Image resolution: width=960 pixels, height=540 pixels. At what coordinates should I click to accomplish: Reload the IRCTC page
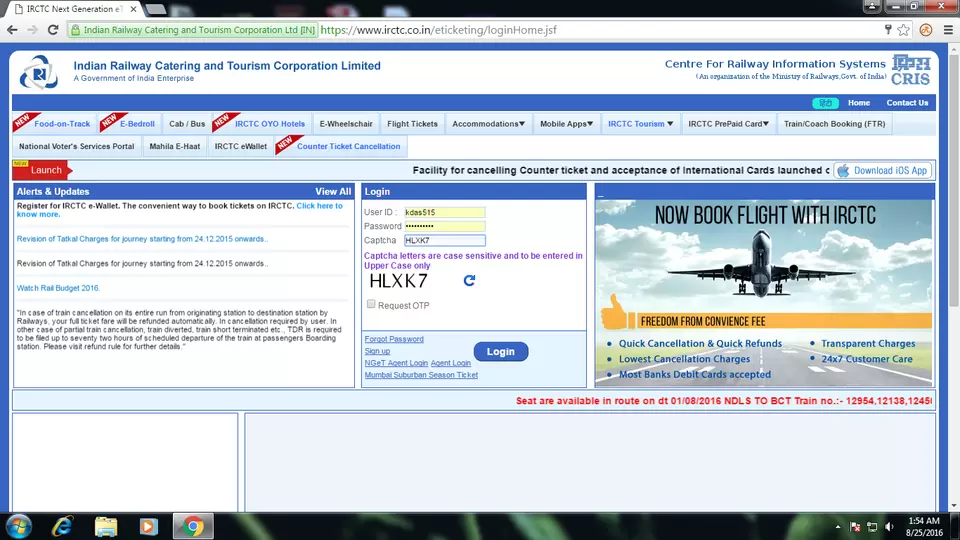coord(53,29)
